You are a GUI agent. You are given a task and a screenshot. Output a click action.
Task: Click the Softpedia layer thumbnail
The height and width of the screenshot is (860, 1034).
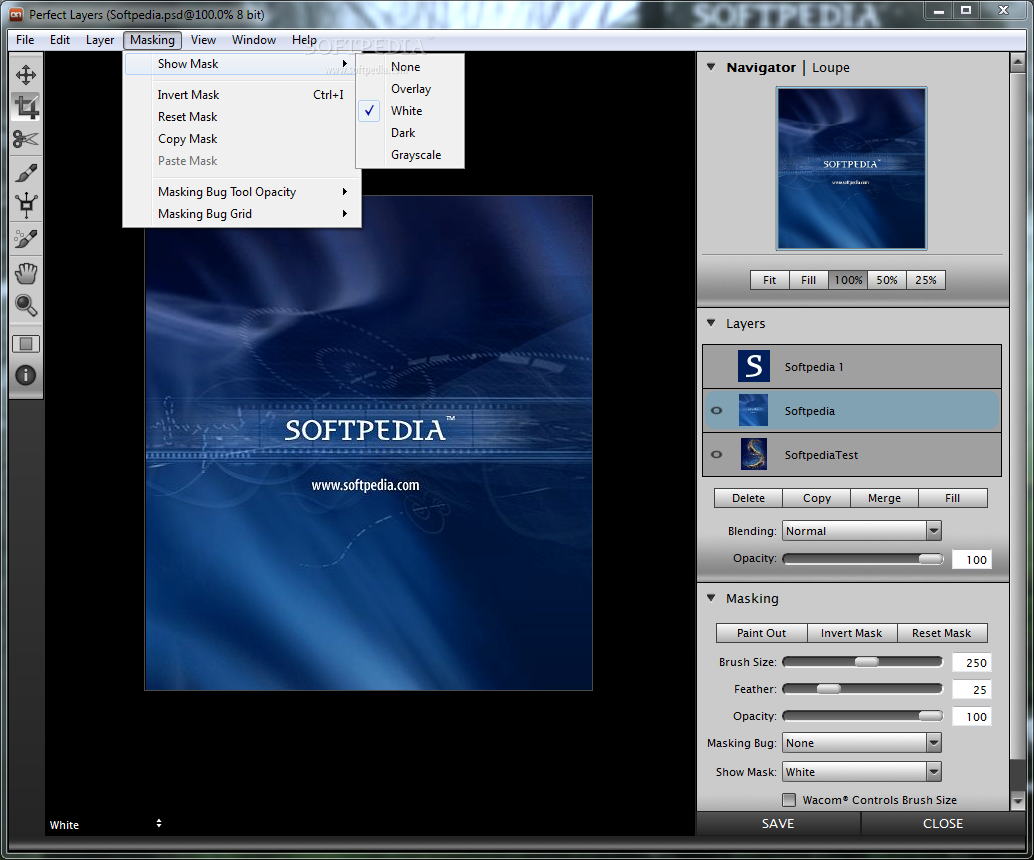754,410
